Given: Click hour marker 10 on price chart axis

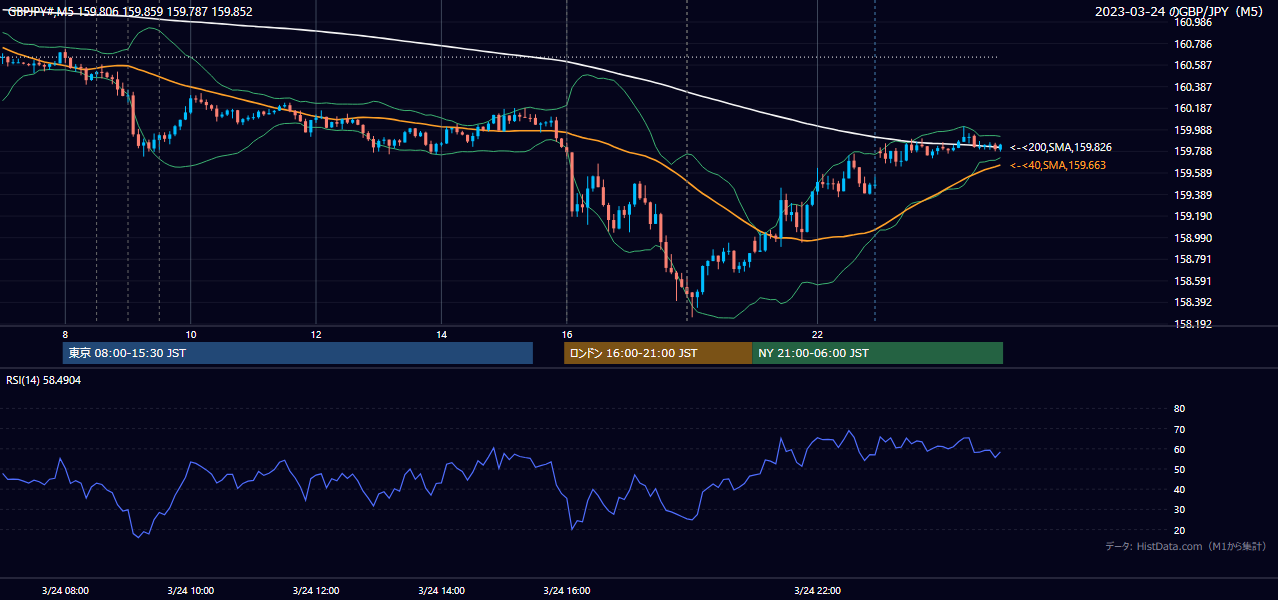Looking at the screenshot, I should [x=190, y=334].
